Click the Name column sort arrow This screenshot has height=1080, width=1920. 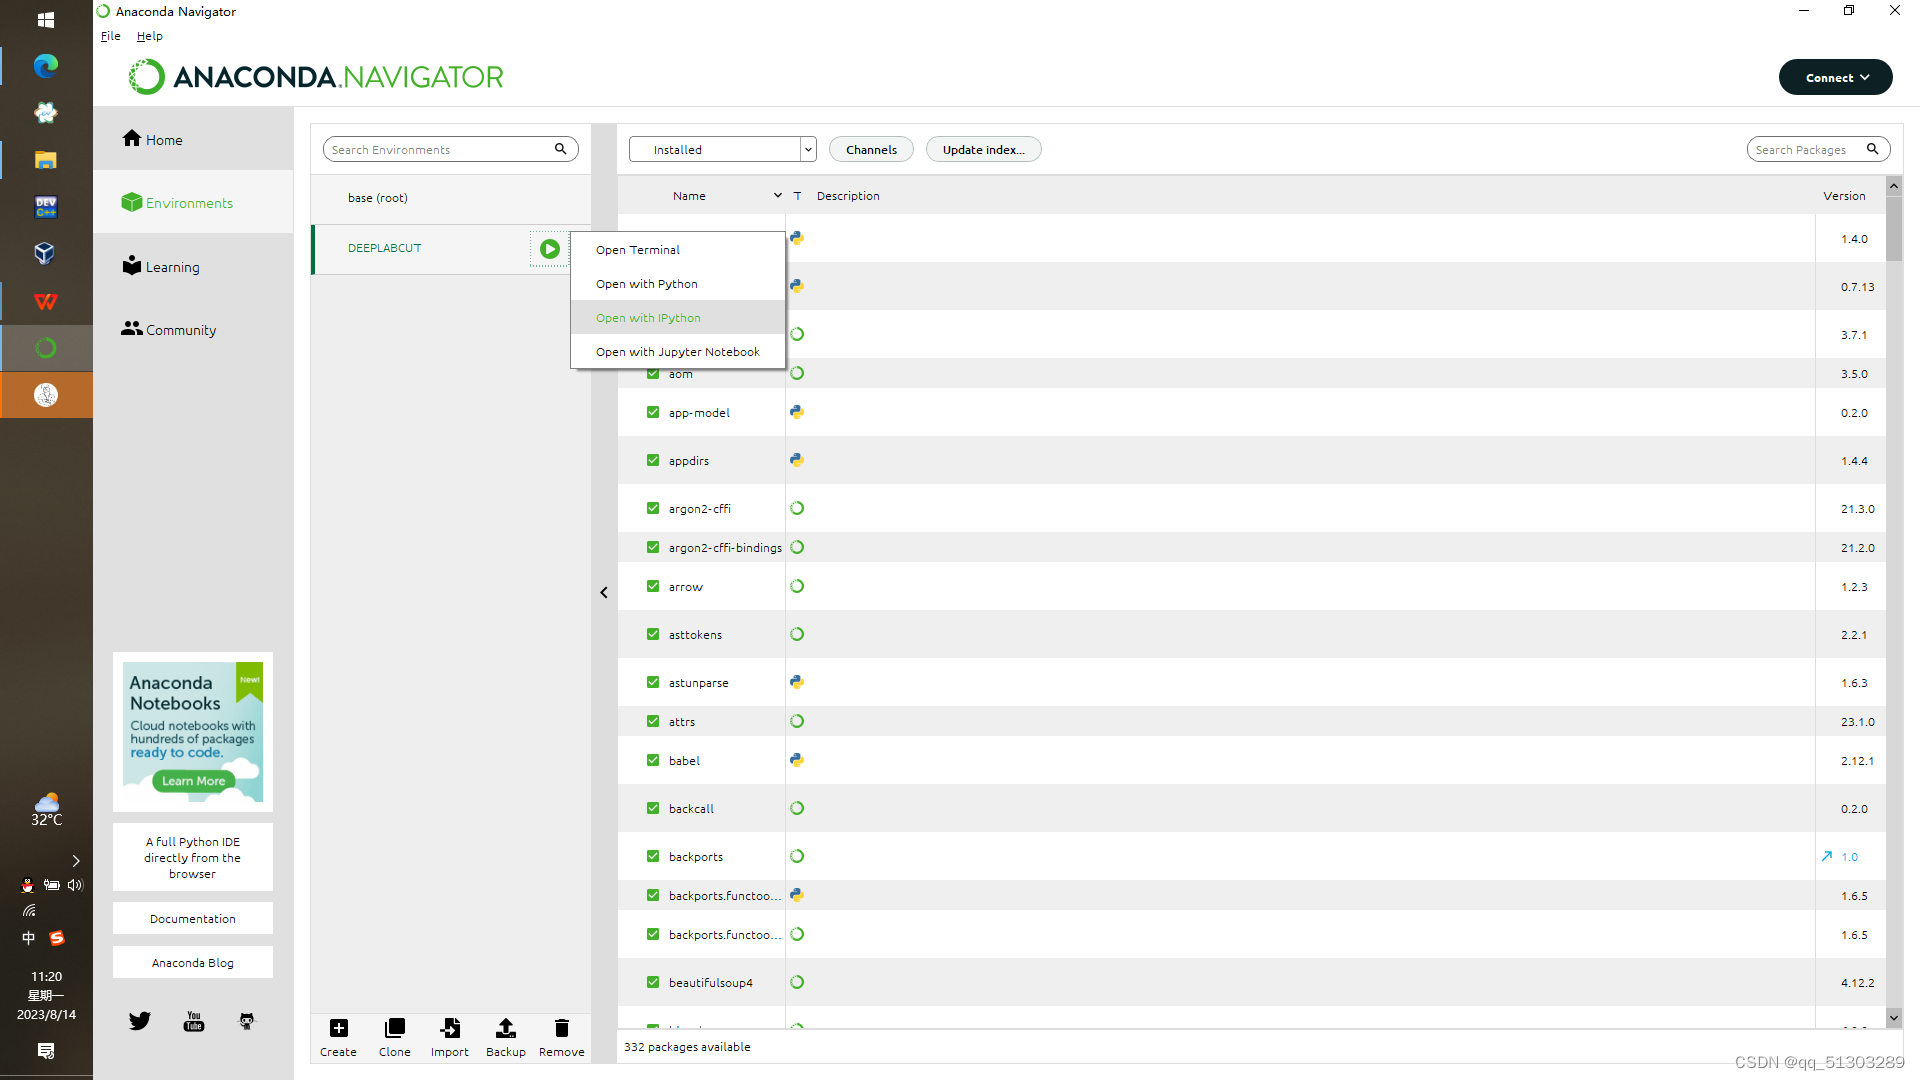pyautogui.click(x=777, y=196)
